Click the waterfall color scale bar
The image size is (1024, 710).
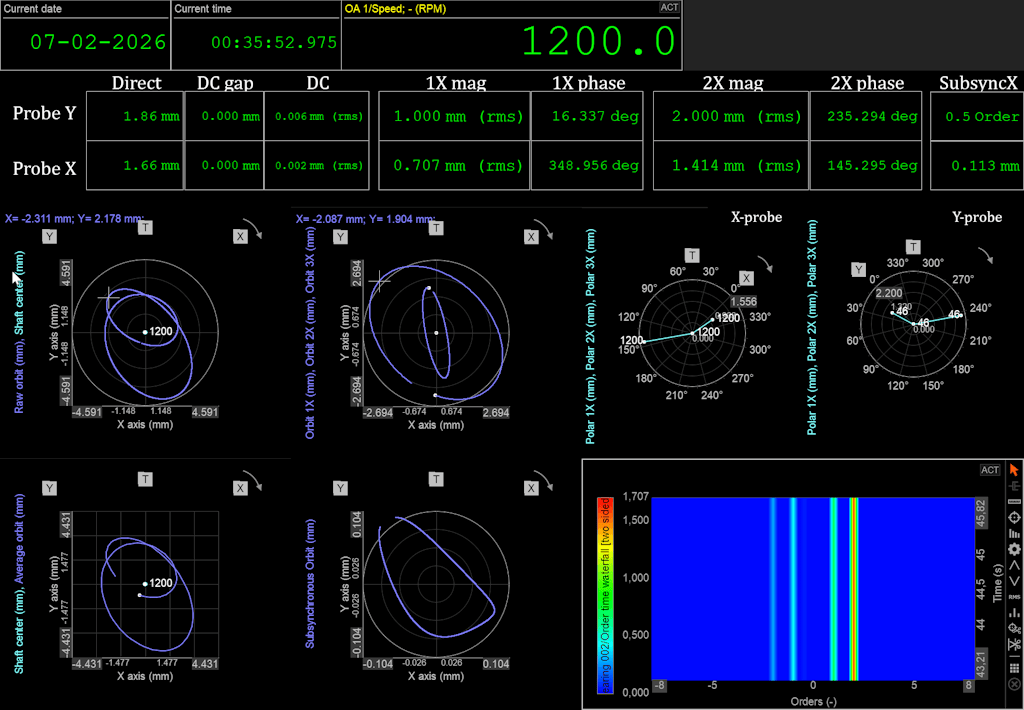(605, 595)
